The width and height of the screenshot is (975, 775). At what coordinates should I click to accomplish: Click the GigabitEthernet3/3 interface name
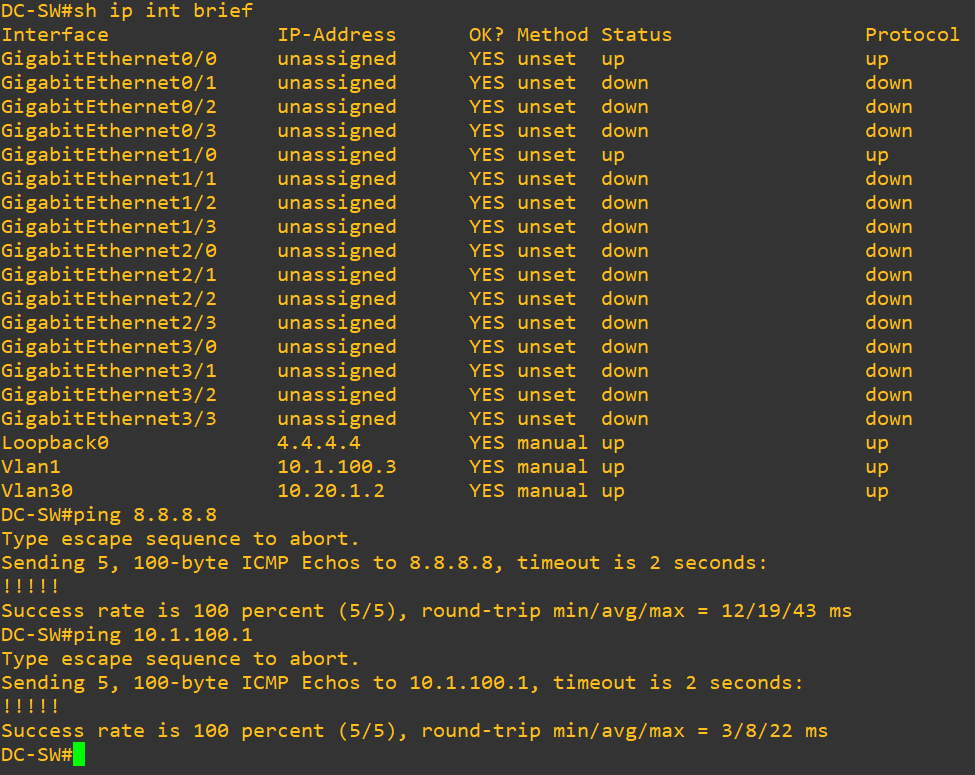pos(108,419)
